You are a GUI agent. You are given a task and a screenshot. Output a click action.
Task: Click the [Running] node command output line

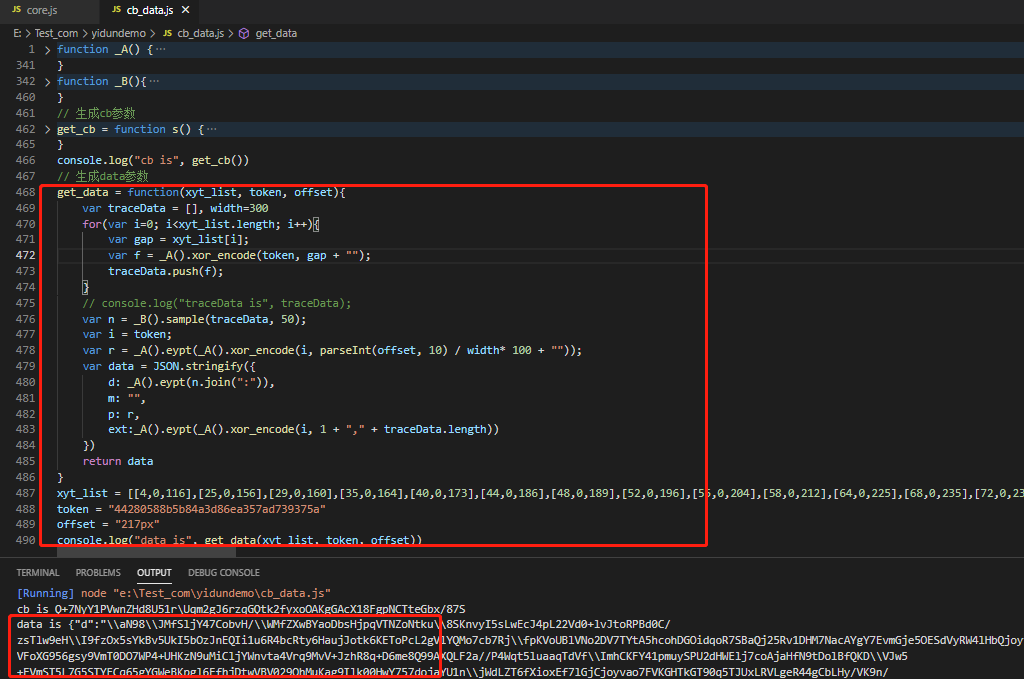coord(174,593)
